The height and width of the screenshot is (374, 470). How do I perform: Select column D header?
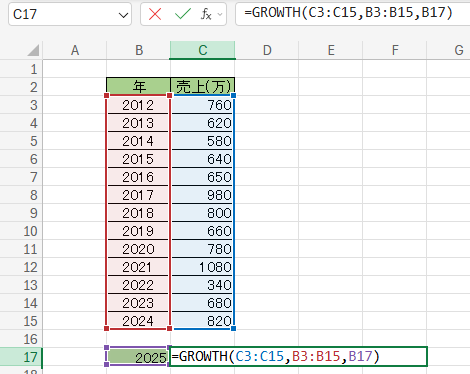pyautogui.click(x=267, y=50)
